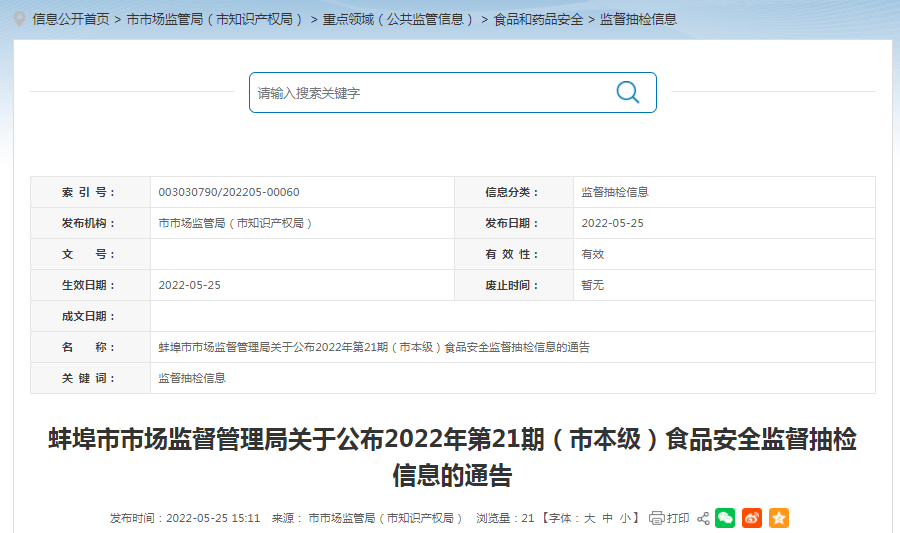Share to WeChat via green icon
Image resolution: width=900 pixels, height=533 pixels.
[x=725, y=518]
